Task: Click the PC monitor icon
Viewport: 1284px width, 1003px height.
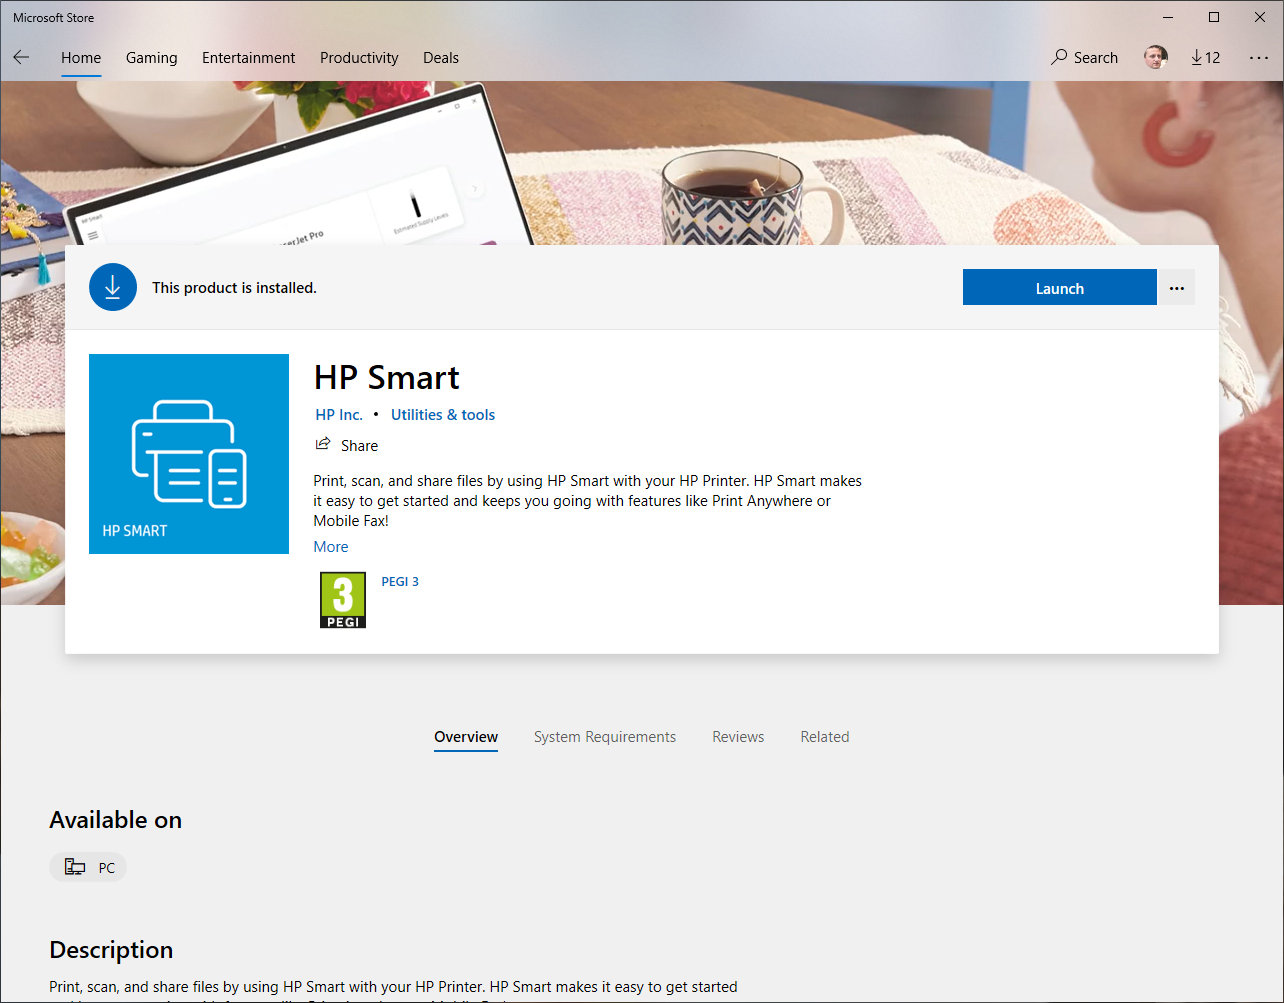Action: pyautogui.click(x=75, y=867)
